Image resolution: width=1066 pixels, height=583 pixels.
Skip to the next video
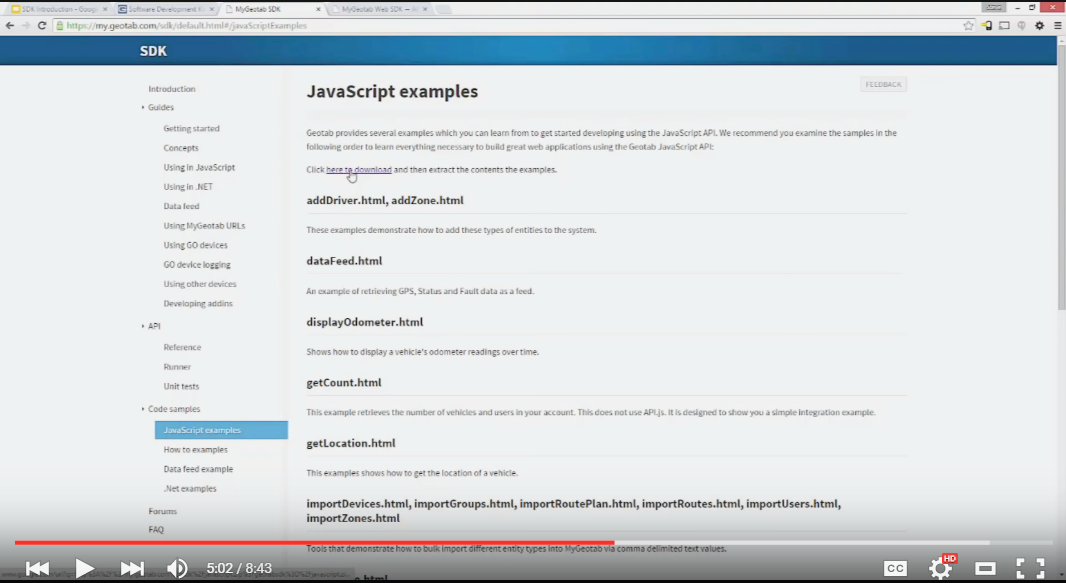point(132,568)
